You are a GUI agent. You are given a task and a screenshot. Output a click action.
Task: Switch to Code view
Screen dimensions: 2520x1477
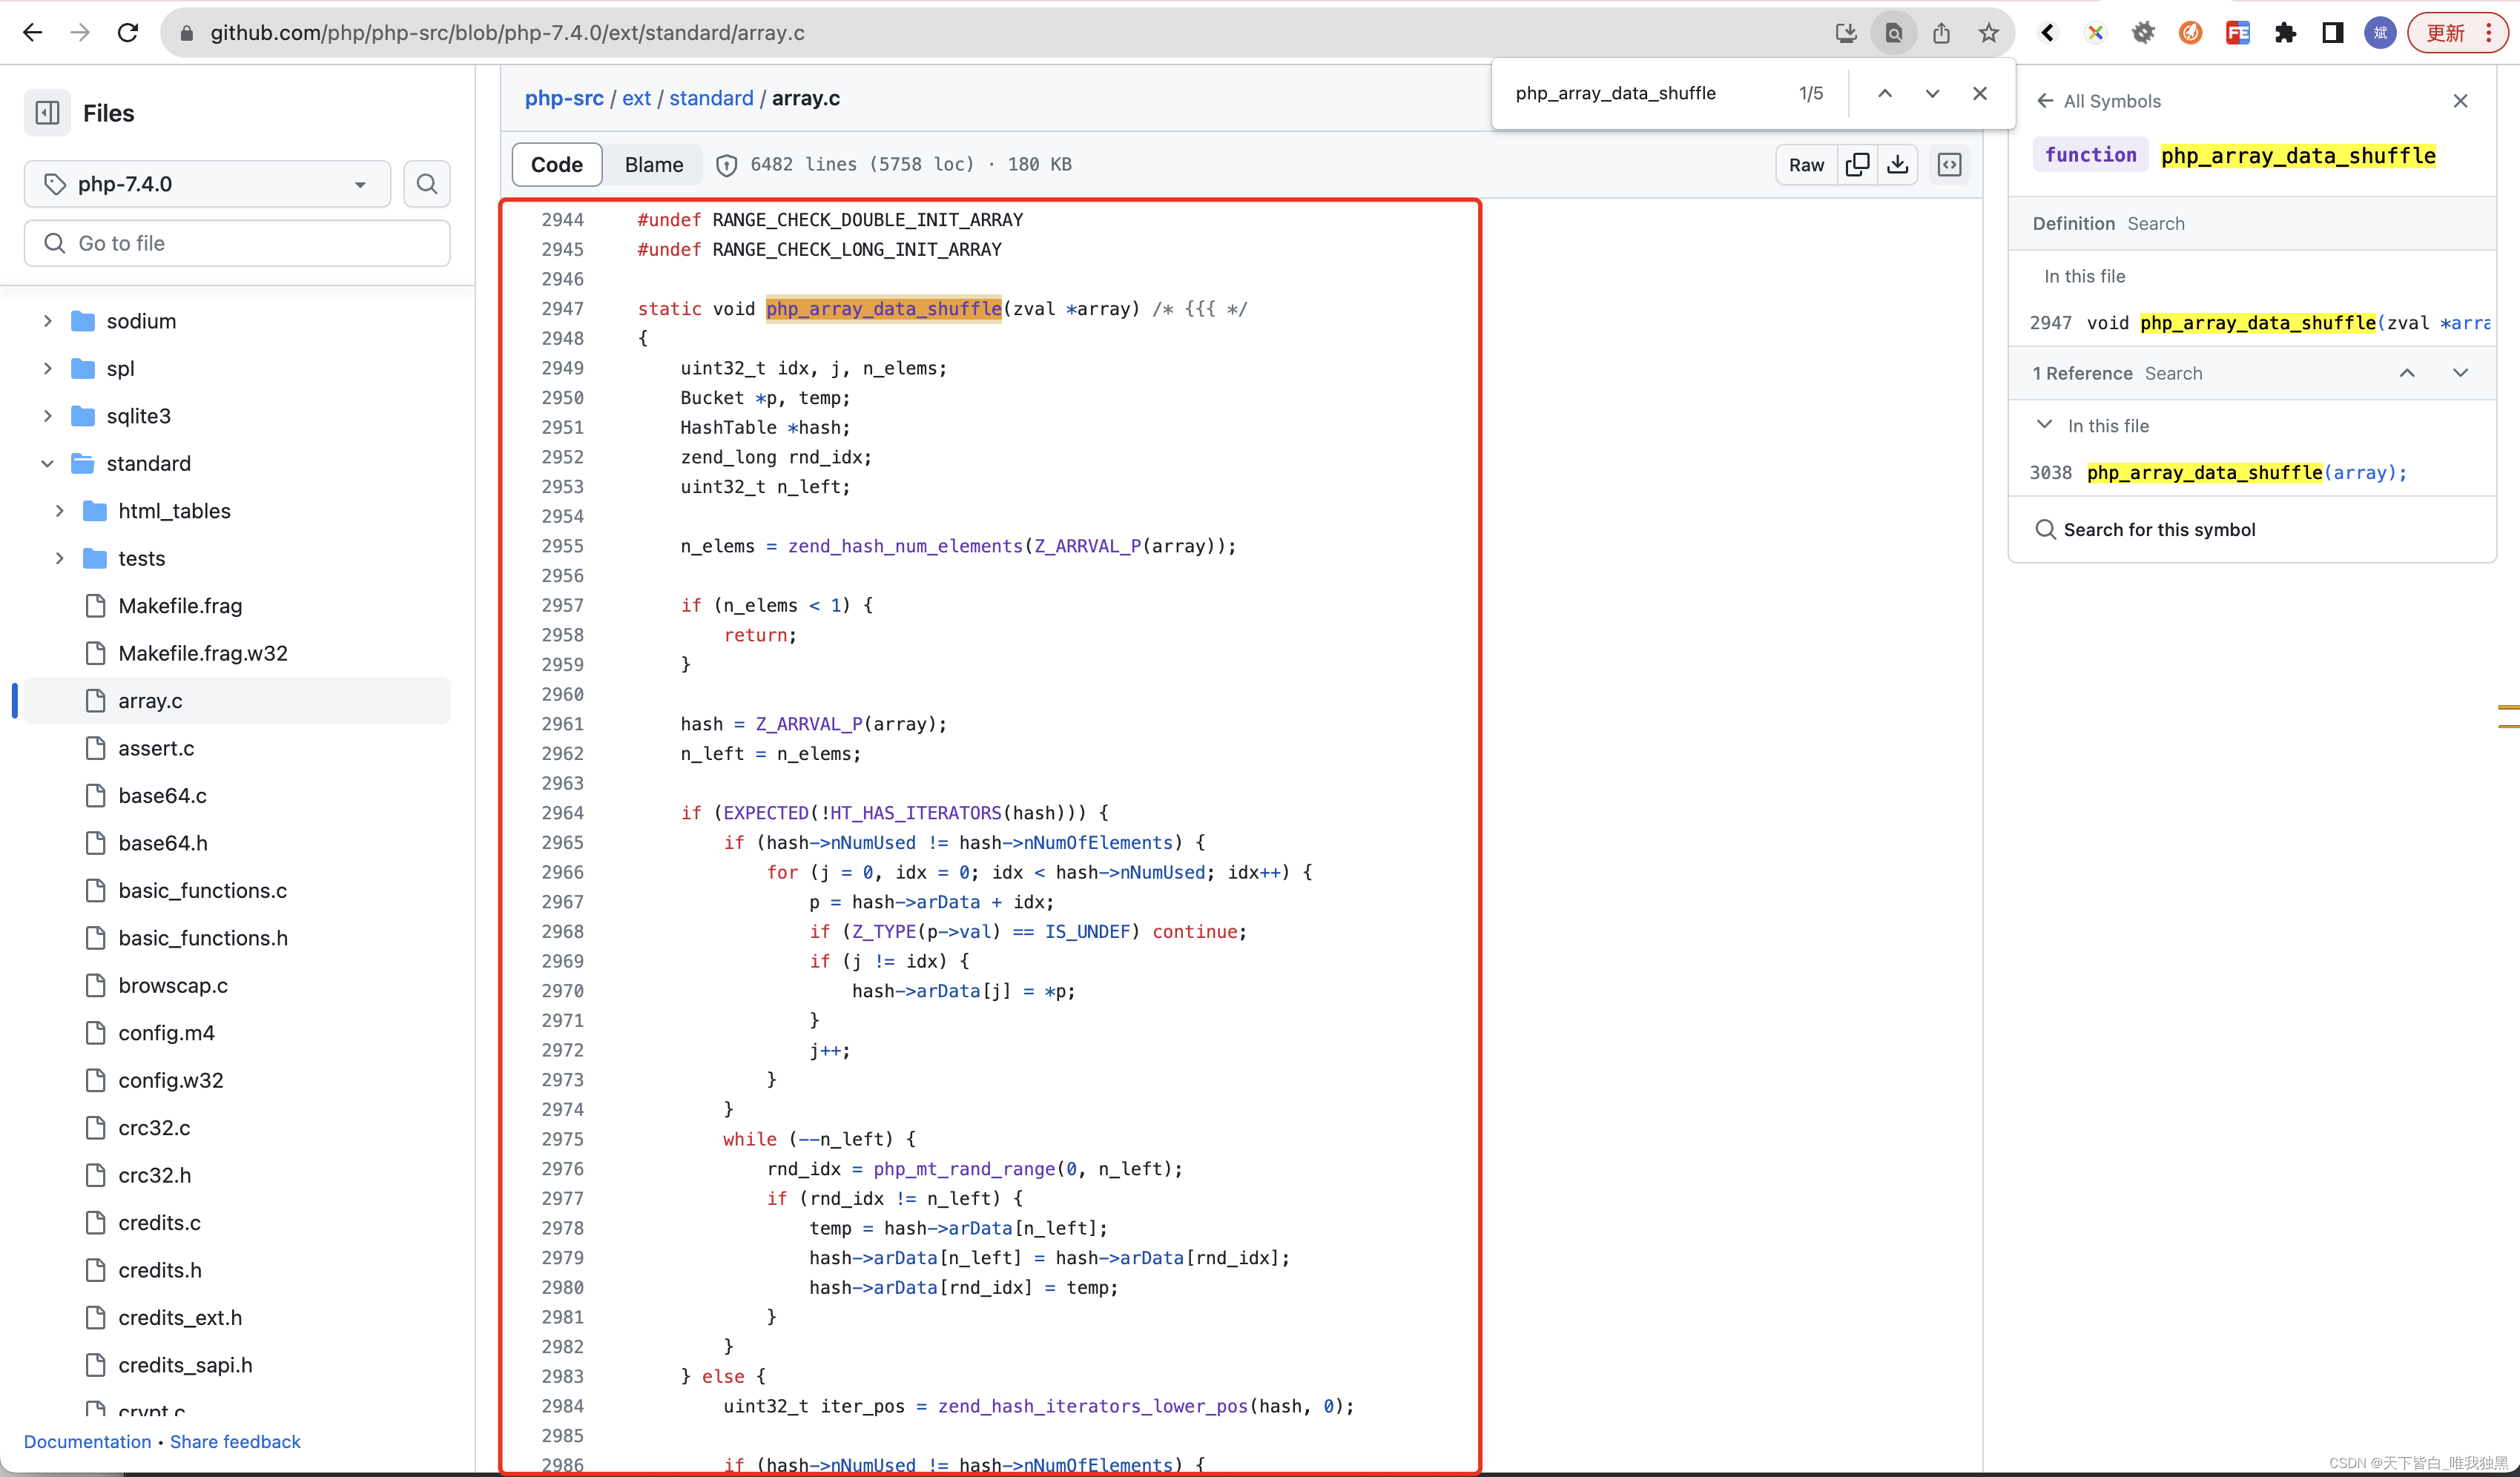click(x=556, y=165)
